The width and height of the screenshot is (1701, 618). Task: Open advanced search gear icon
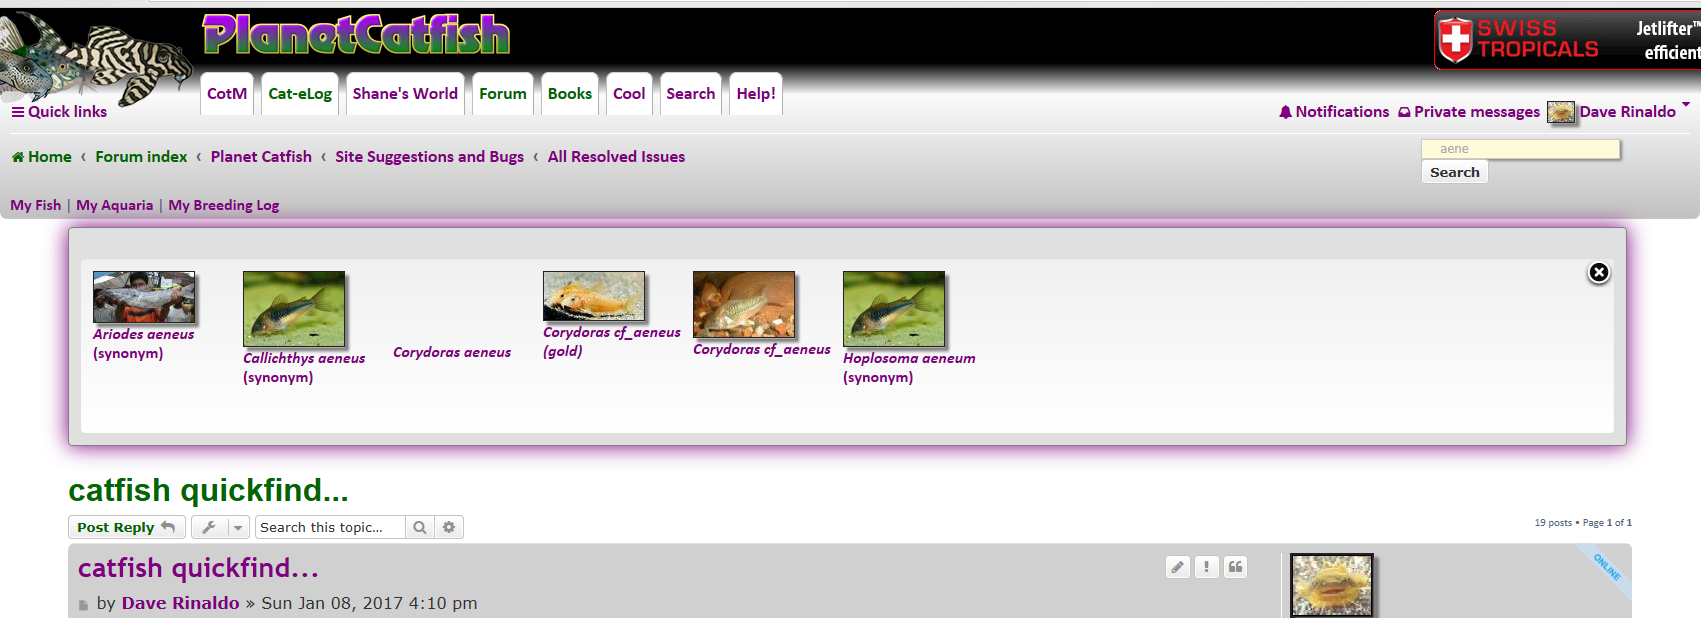(x=449, y=527)
